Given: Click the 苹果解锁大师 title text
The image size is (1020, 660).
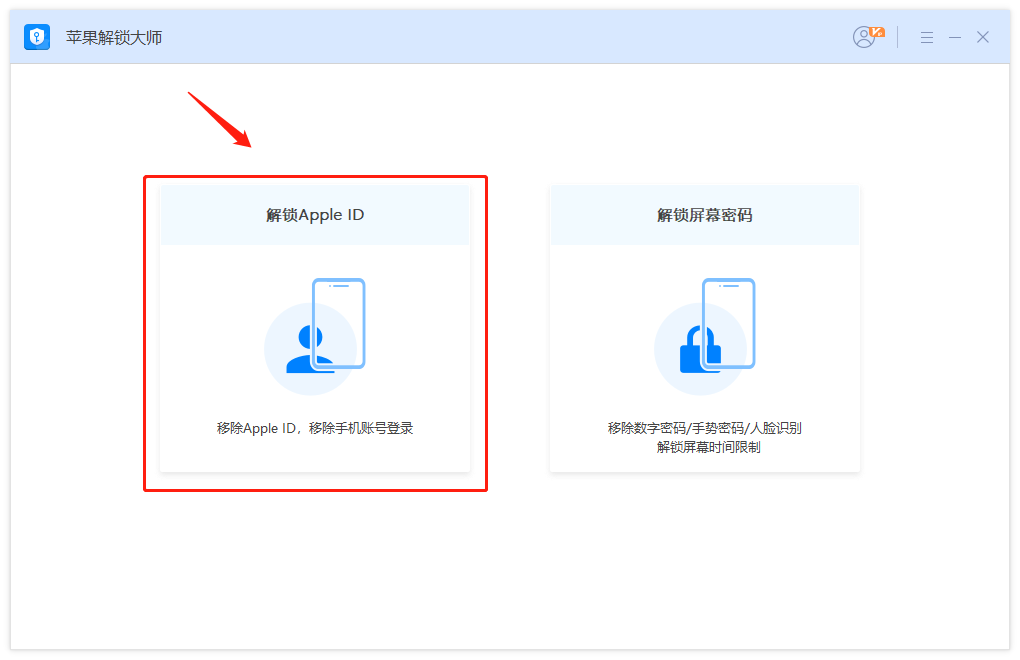Looking at the screenshot, I should pos(114,38).
